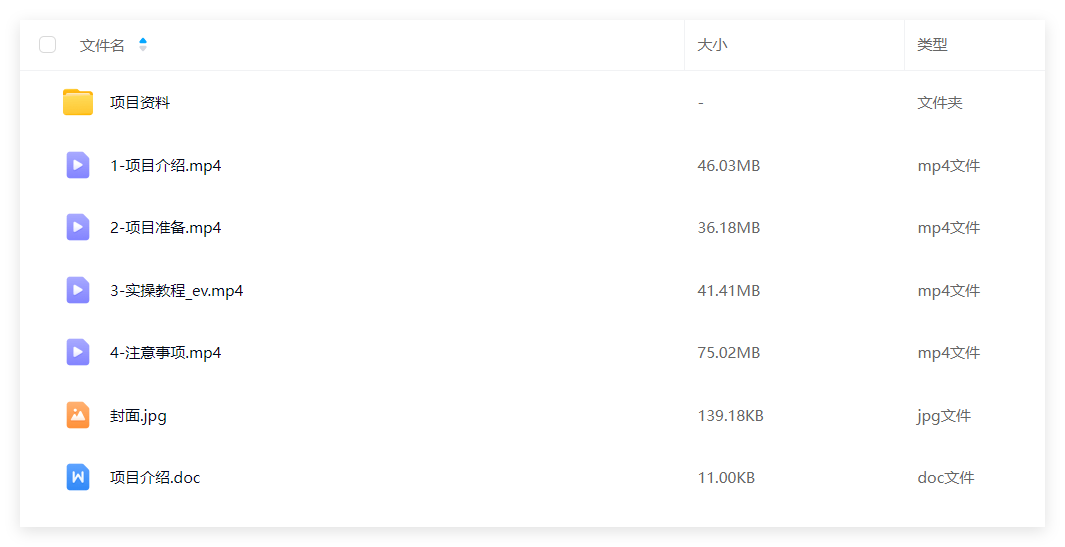
Task: Open the file 3-实操教程_ev.mp4
Action: tap(177, 291)
